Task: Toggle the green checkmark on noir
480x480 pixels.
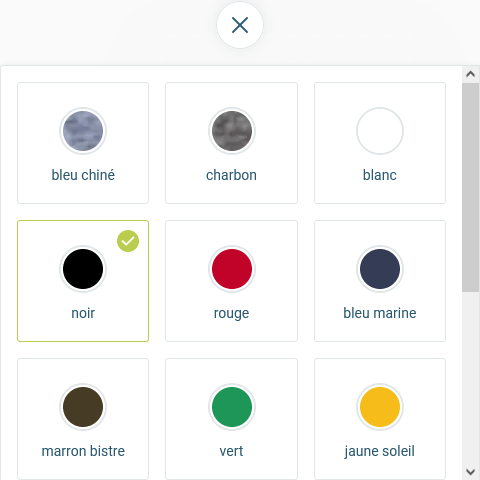Action: click(128, 241)
